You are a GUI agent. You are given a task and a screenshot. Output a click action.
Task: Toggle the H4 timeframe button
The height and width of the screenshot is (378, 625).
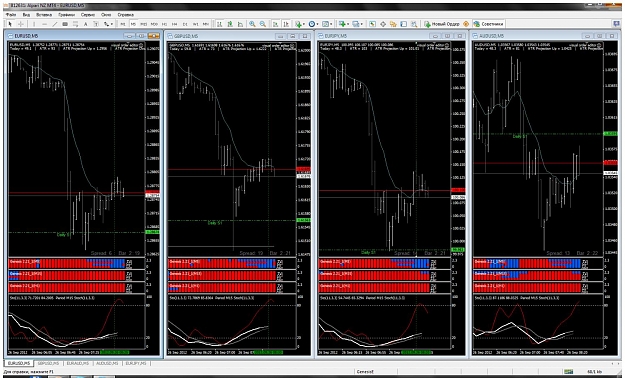175,24
